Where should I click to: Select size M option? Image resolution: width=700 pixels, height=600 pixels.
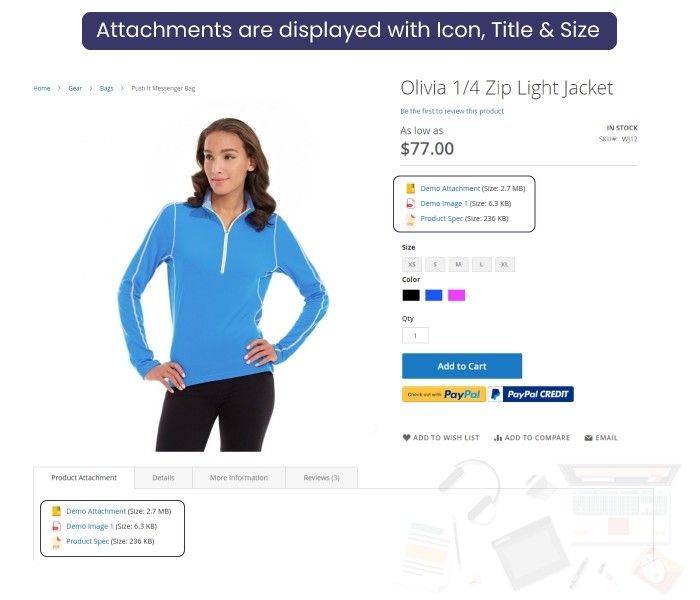(458, 264)
